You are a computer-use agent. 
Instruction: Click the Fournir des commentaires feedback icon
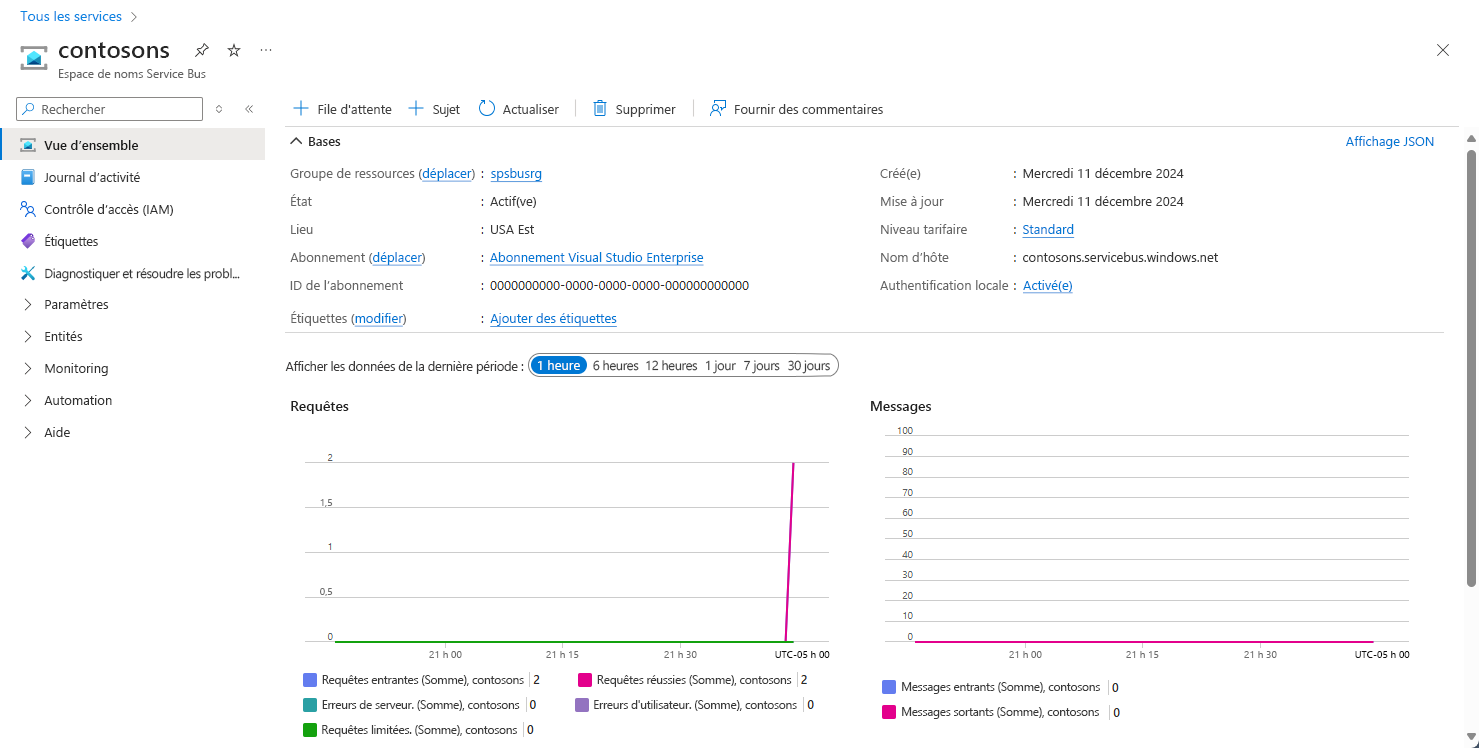click(x=718, y=109)
